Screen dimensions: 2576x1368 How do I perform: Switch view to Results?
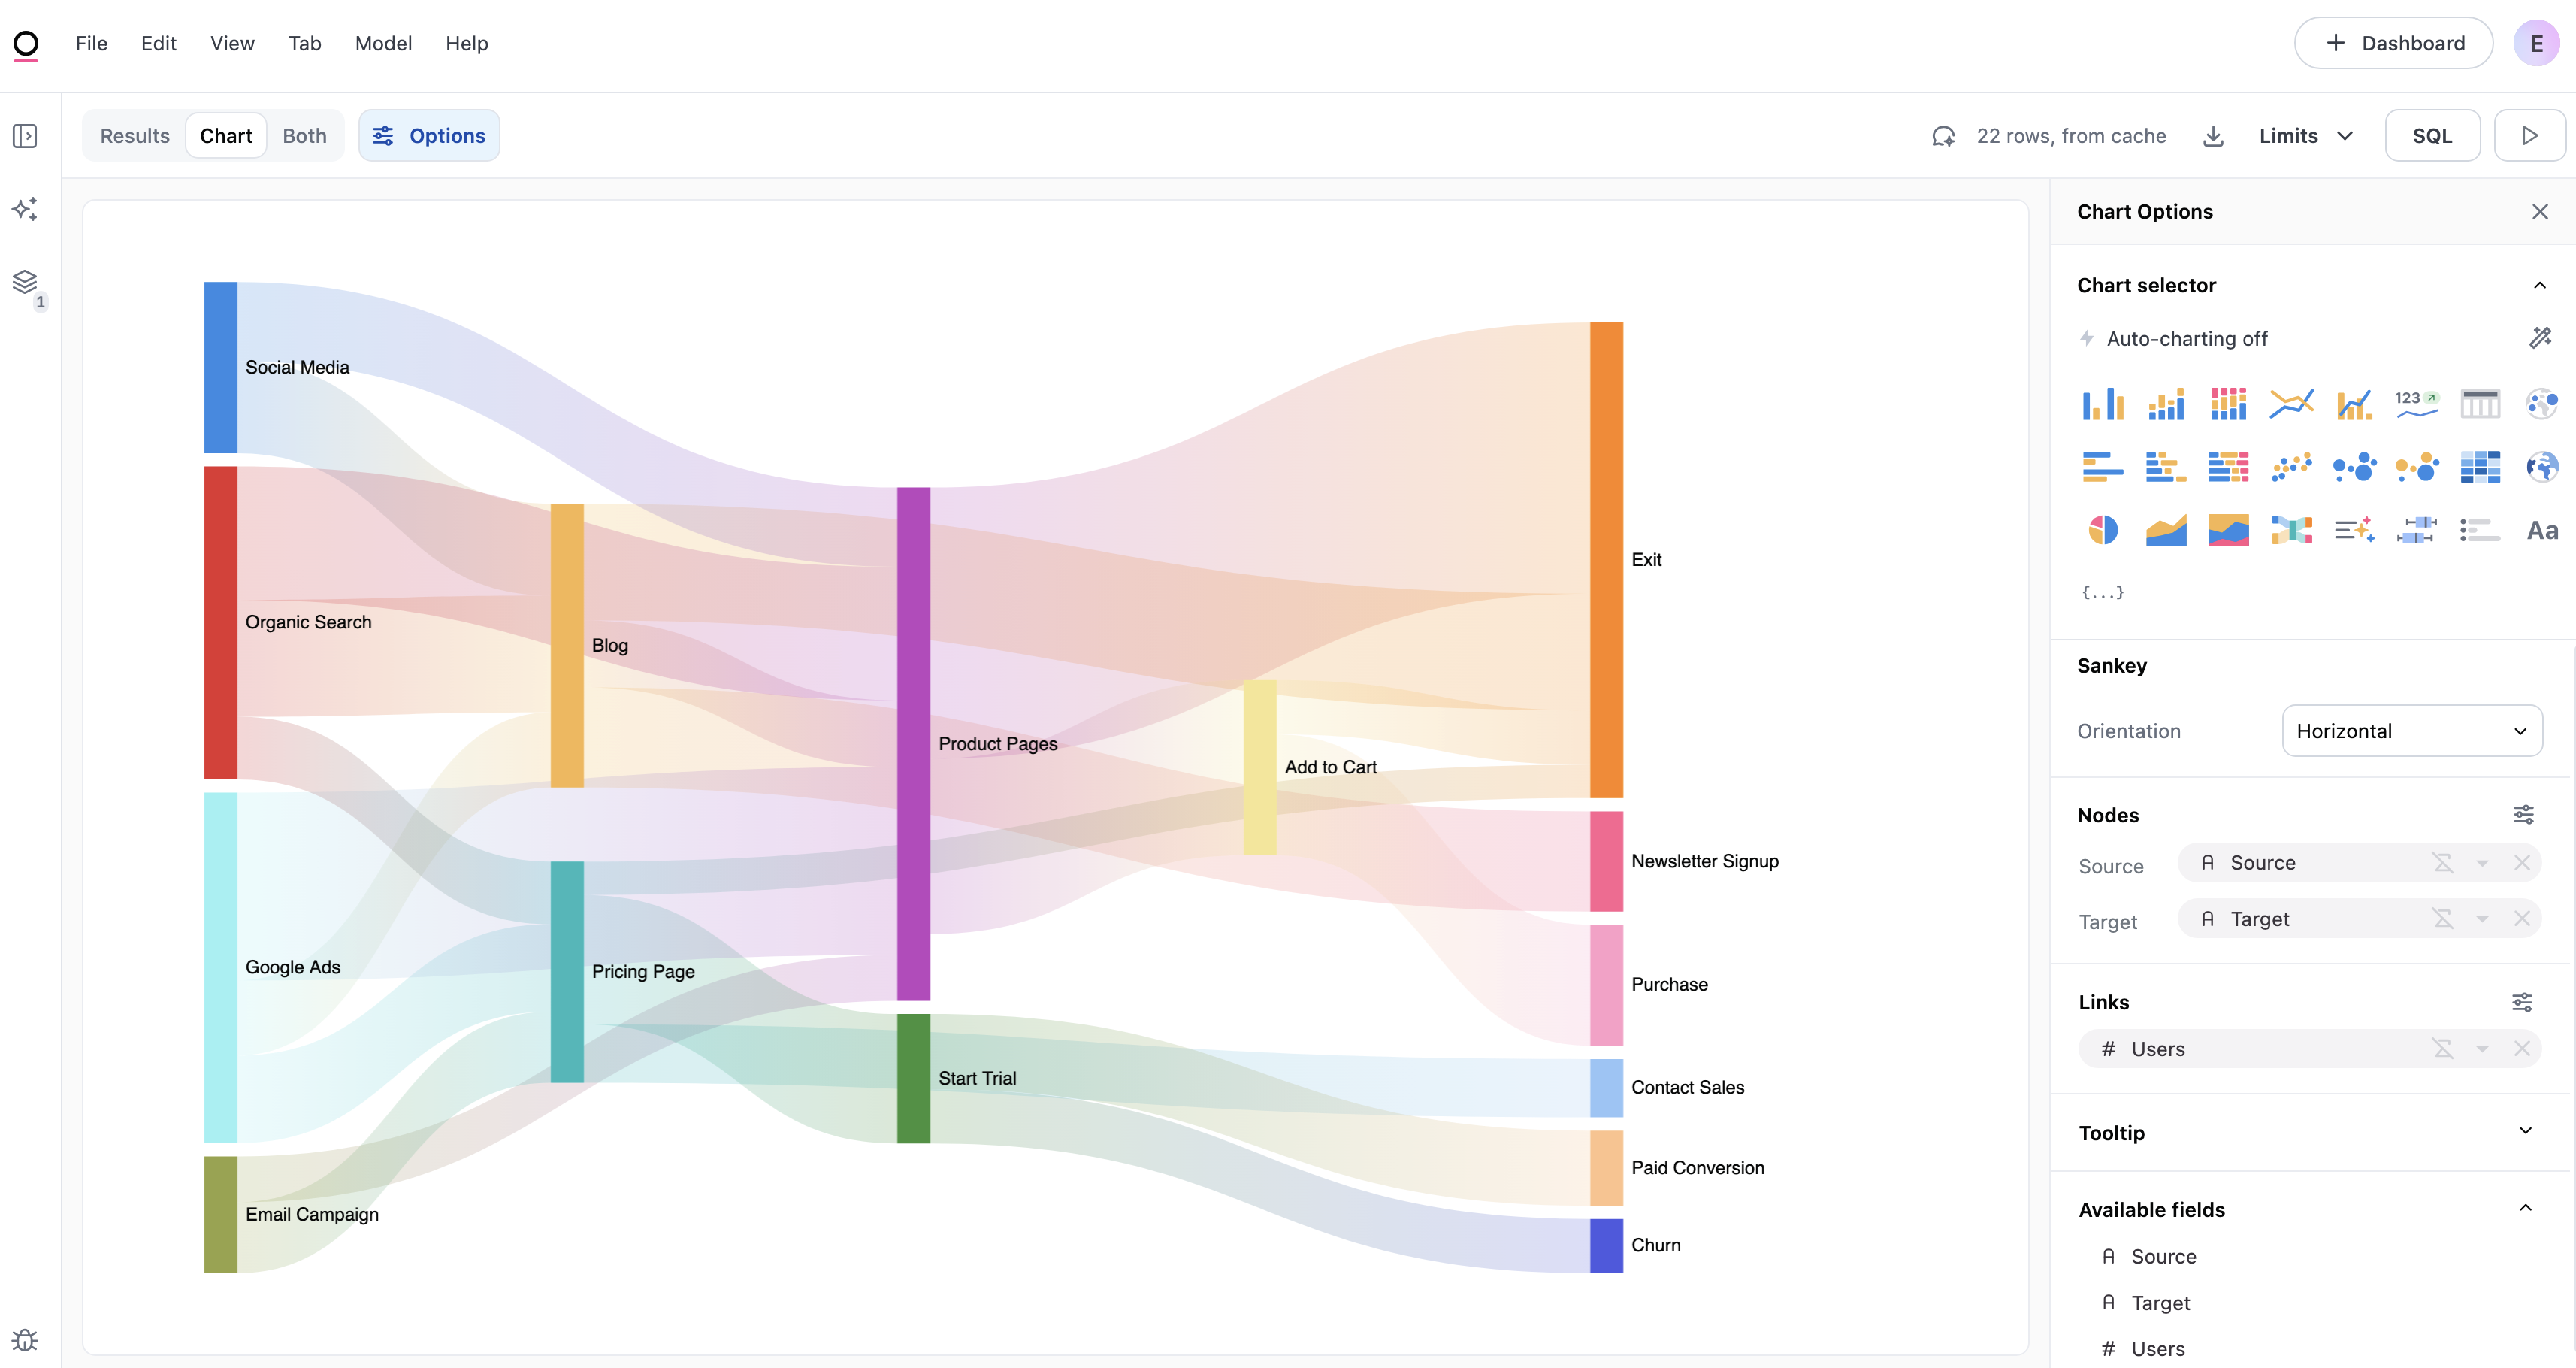coord(134,136)
